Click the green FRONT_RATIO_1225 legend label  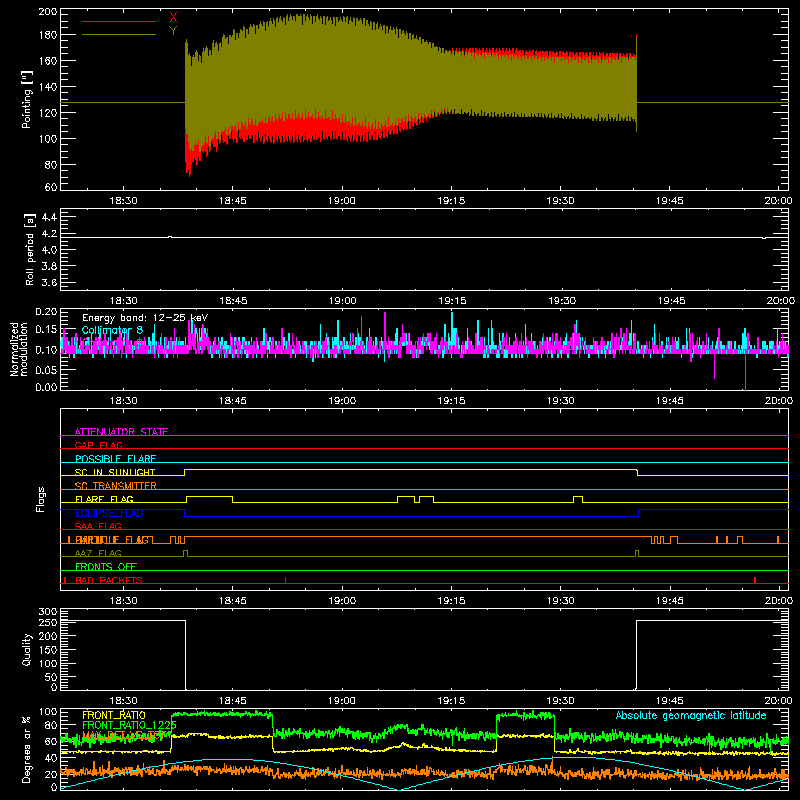tap(130, 725)
